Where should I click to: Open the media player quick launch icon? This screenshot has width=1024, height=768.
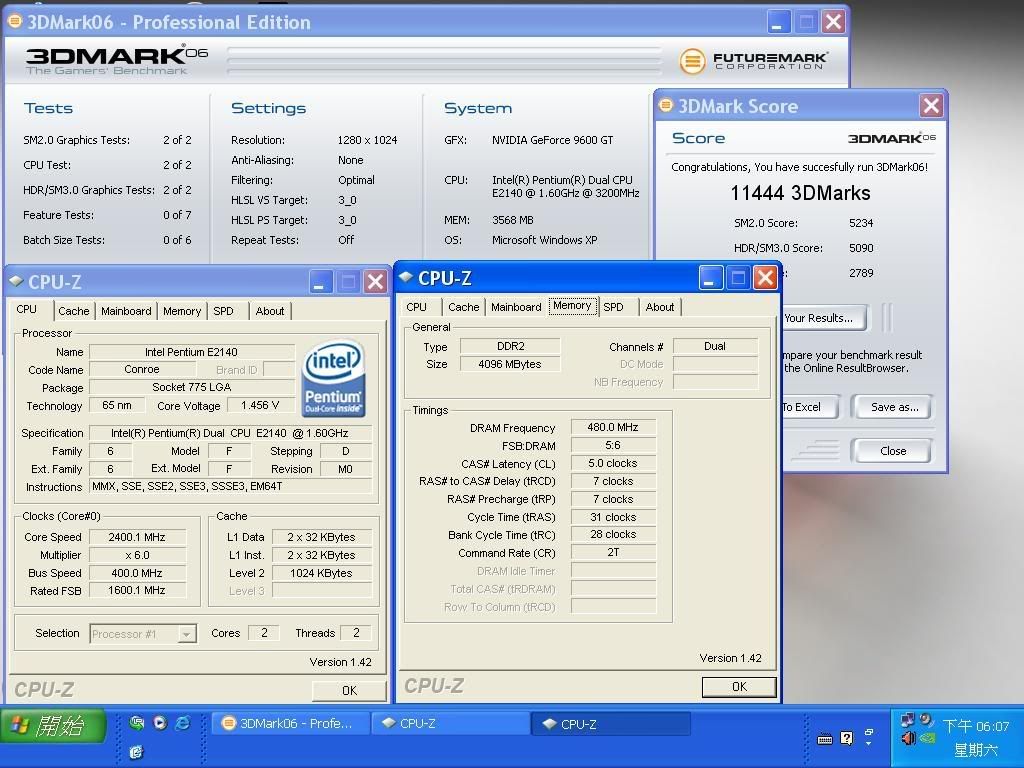[x=160, y=722]
